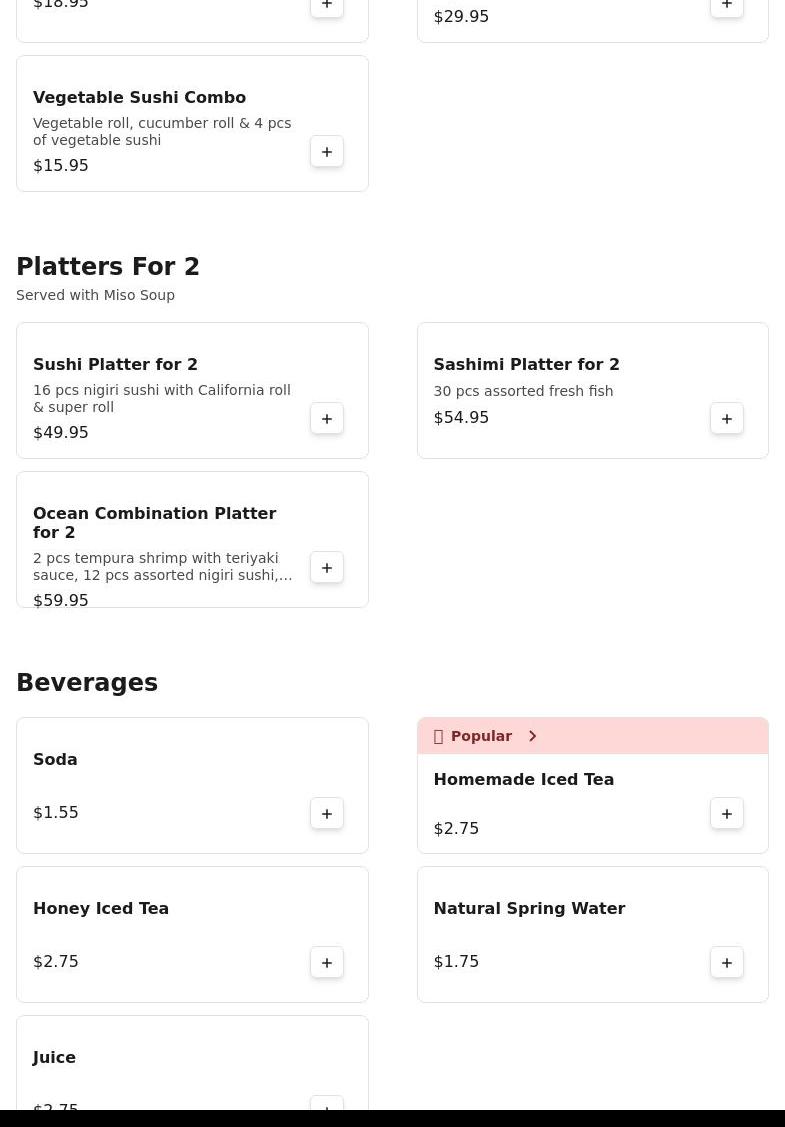Click the Homemade Iced Tea title

click(x=523, y=780)
